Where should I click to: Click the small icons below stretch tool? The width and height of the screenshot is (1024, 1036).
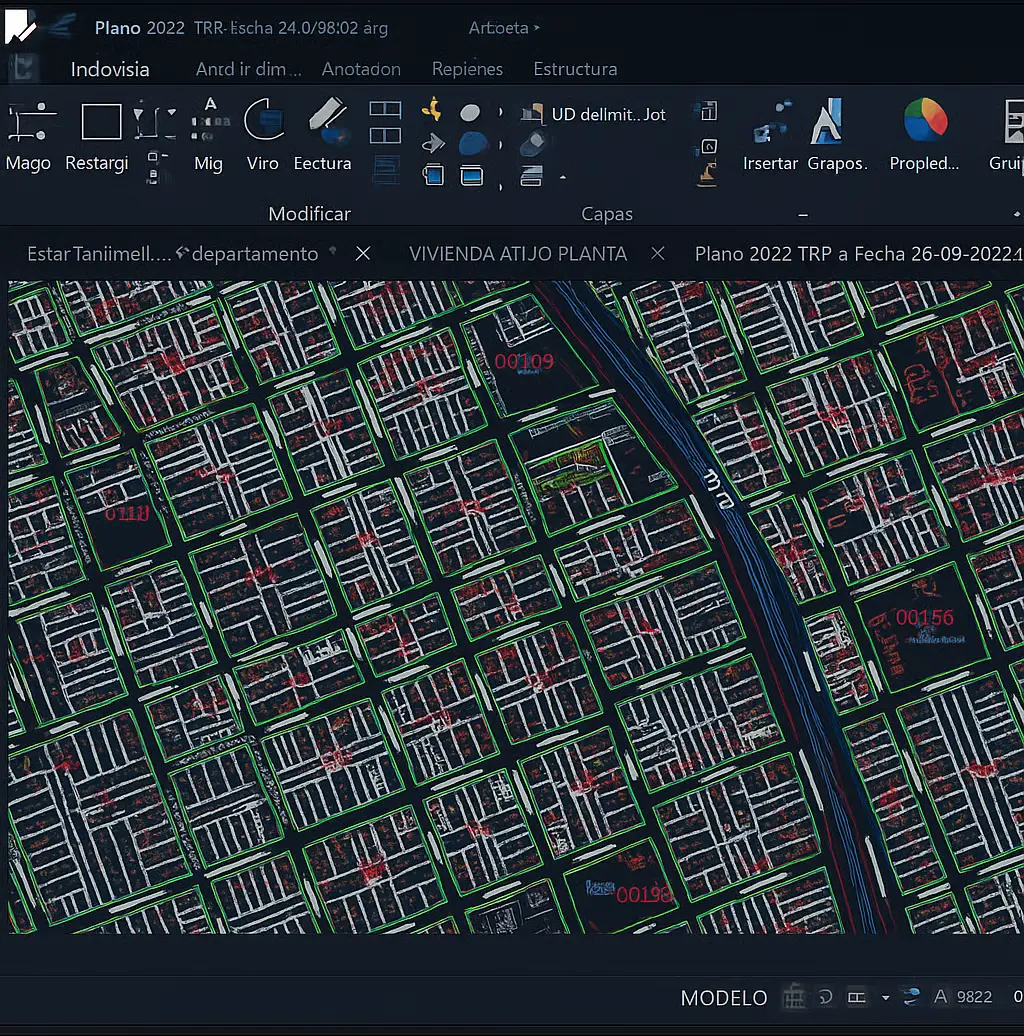(x=155, y=167)
